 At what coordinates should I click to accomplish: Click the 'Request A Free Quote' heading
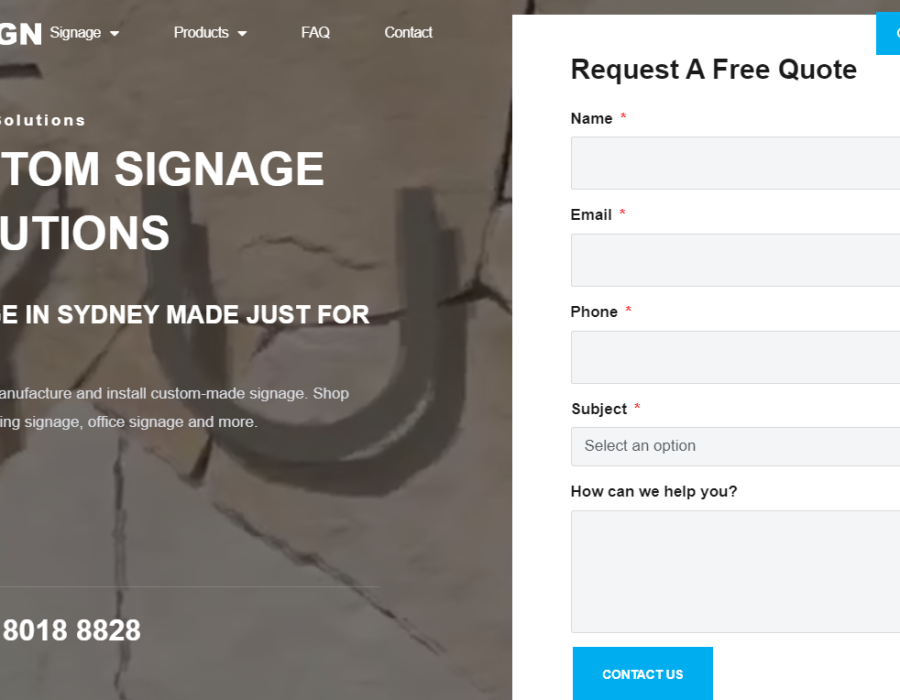[x=713, y=69]
